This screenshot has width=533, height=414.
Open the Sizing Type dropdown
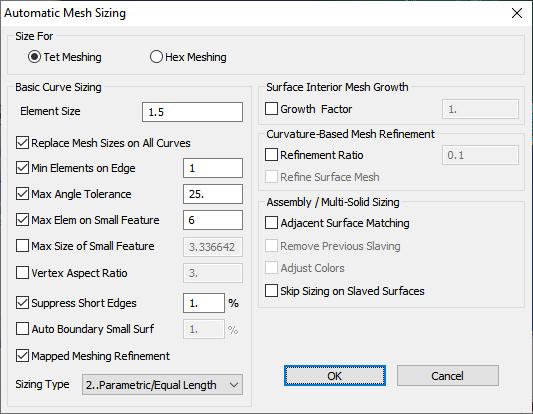pyautogui.click(x=162, y=385)
